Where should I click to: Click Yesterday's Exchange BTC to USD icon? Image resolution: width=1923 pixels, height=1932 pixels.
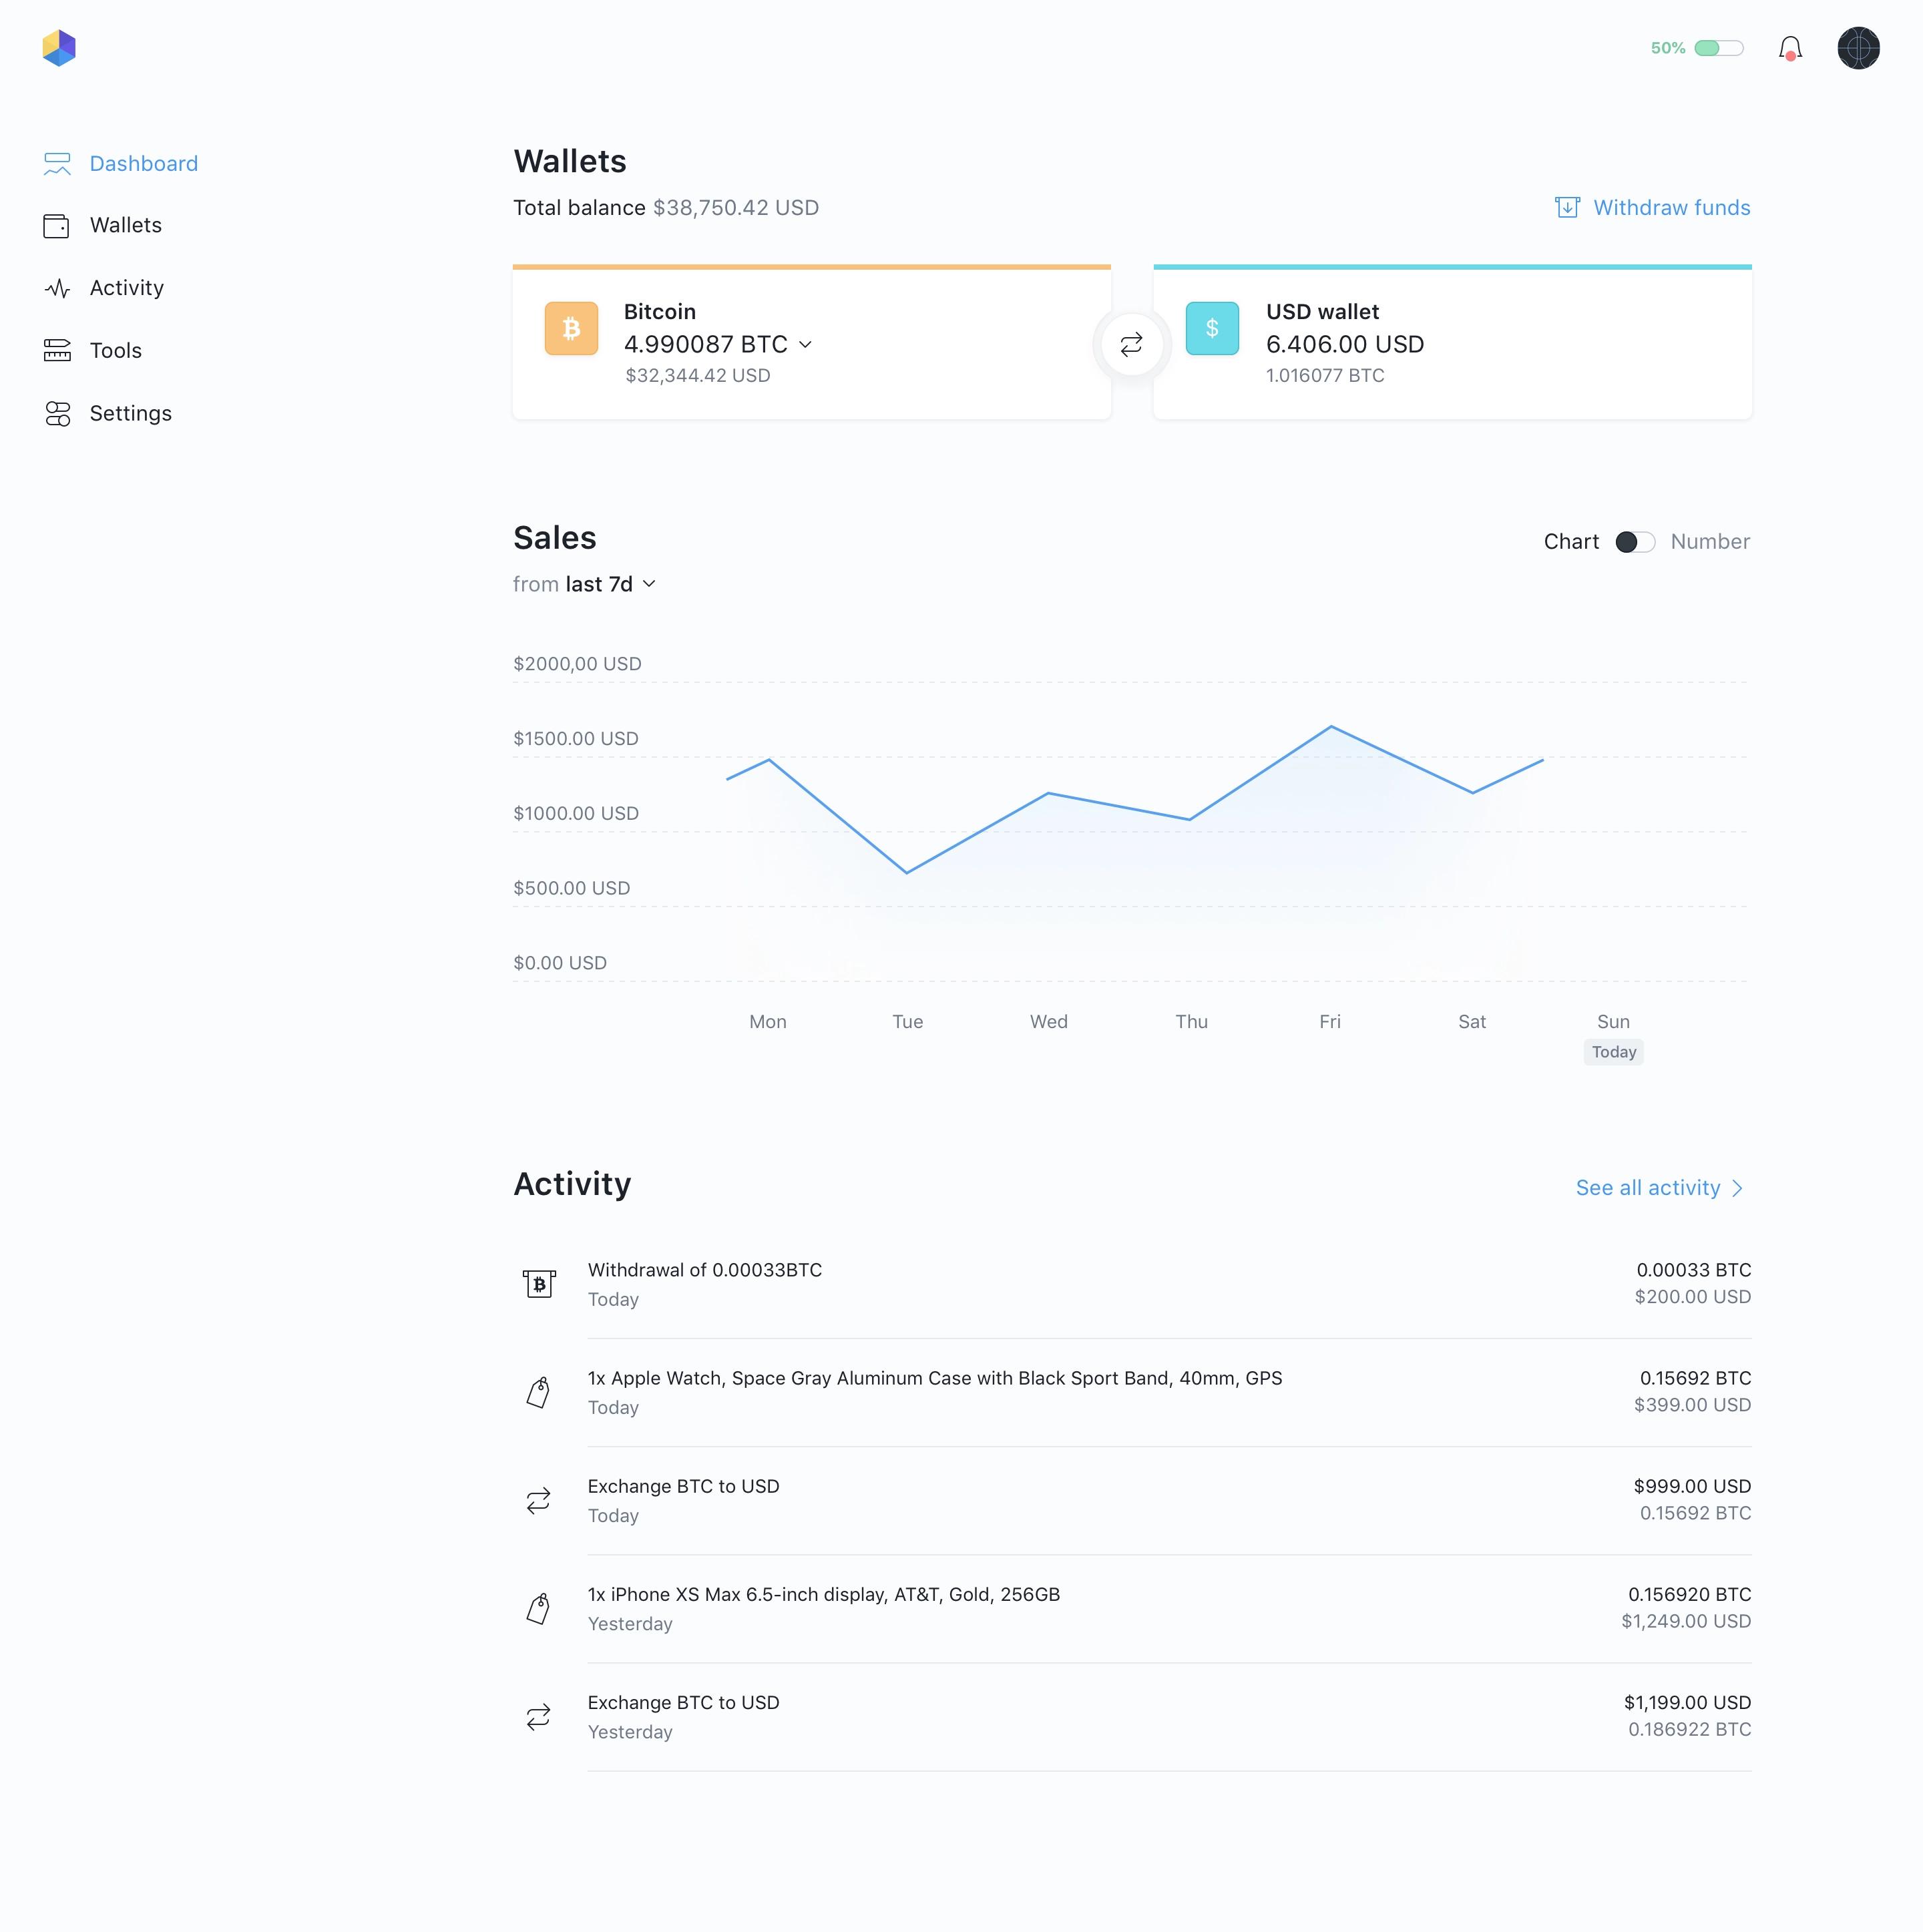click(539, 1717)
